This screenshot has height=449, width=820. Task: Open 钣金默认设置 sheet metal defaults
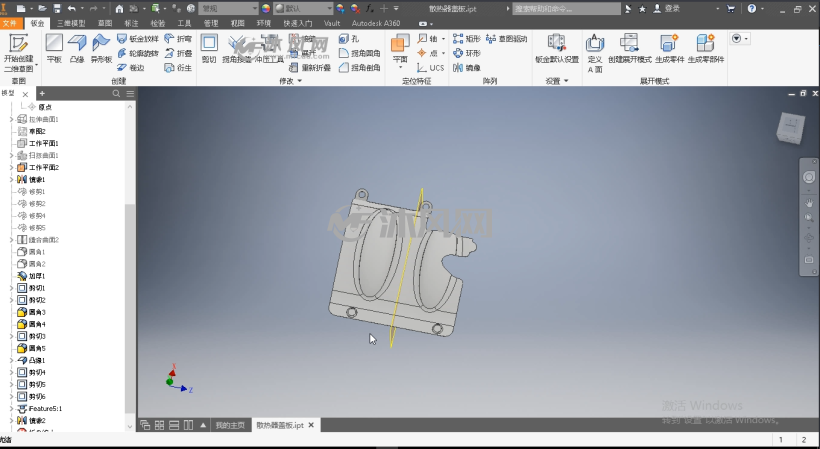tap(557, 49)
